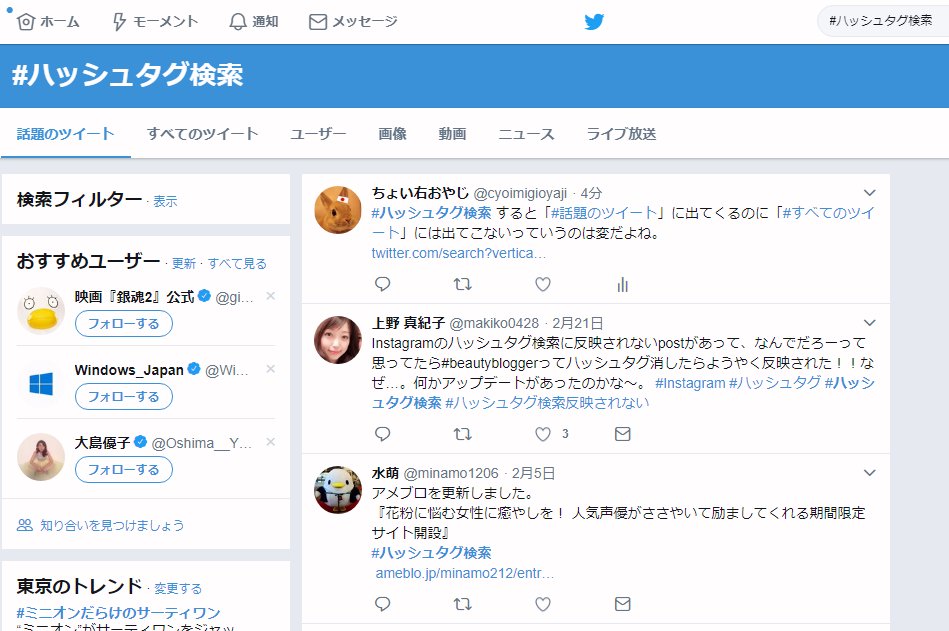Click the Twitter bird logo
949x631 pixels.
[x=594, y=22]
